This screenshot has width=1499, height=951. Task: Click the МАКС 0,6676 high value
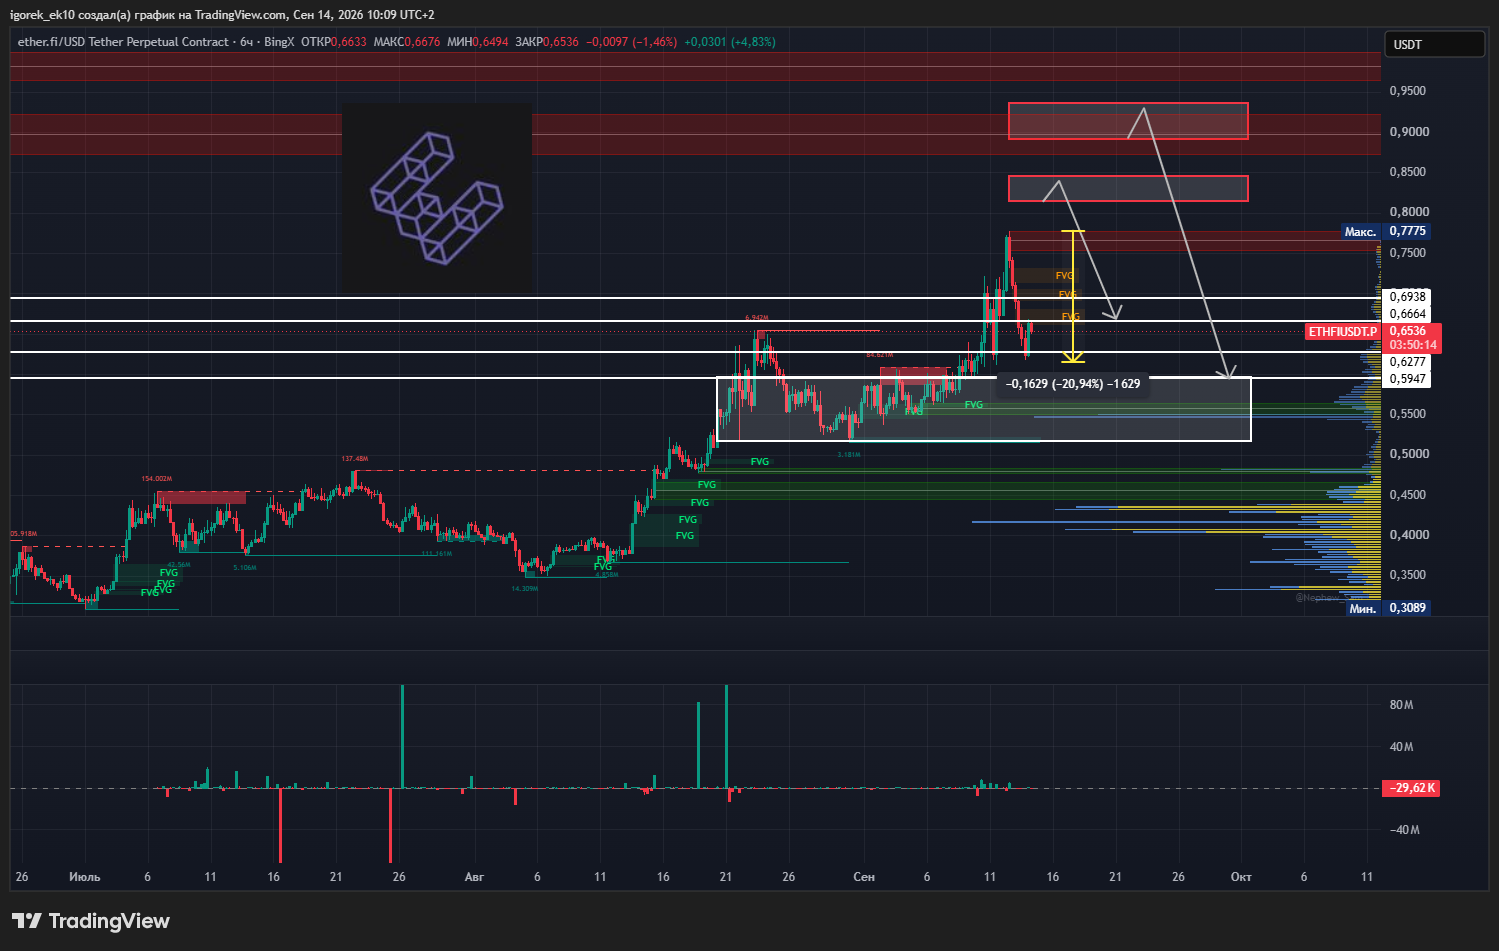tap(406, 42)
